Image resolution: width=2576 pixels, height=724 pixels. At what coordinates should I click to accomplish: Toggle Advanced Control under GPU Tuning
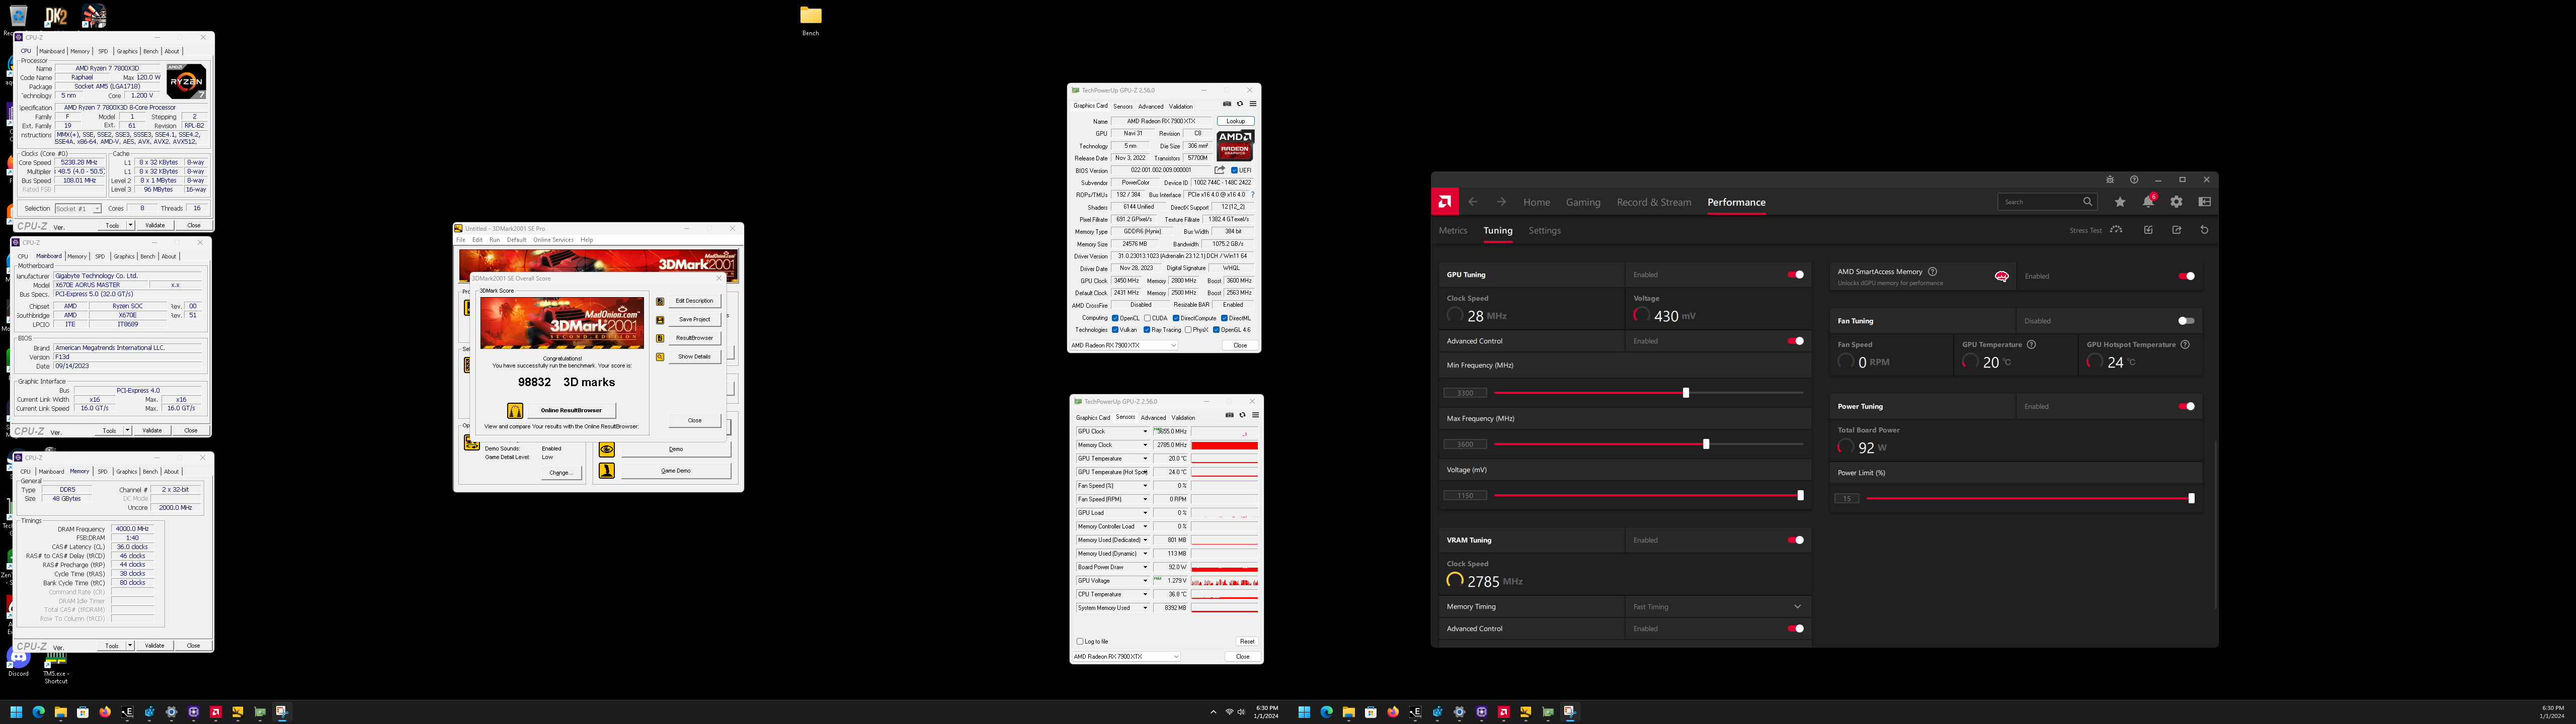[1796, 341]
